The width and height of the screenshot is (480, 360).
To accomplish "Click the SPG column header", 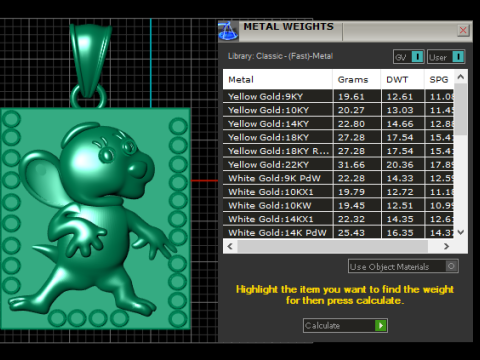I will pos(439,80).
